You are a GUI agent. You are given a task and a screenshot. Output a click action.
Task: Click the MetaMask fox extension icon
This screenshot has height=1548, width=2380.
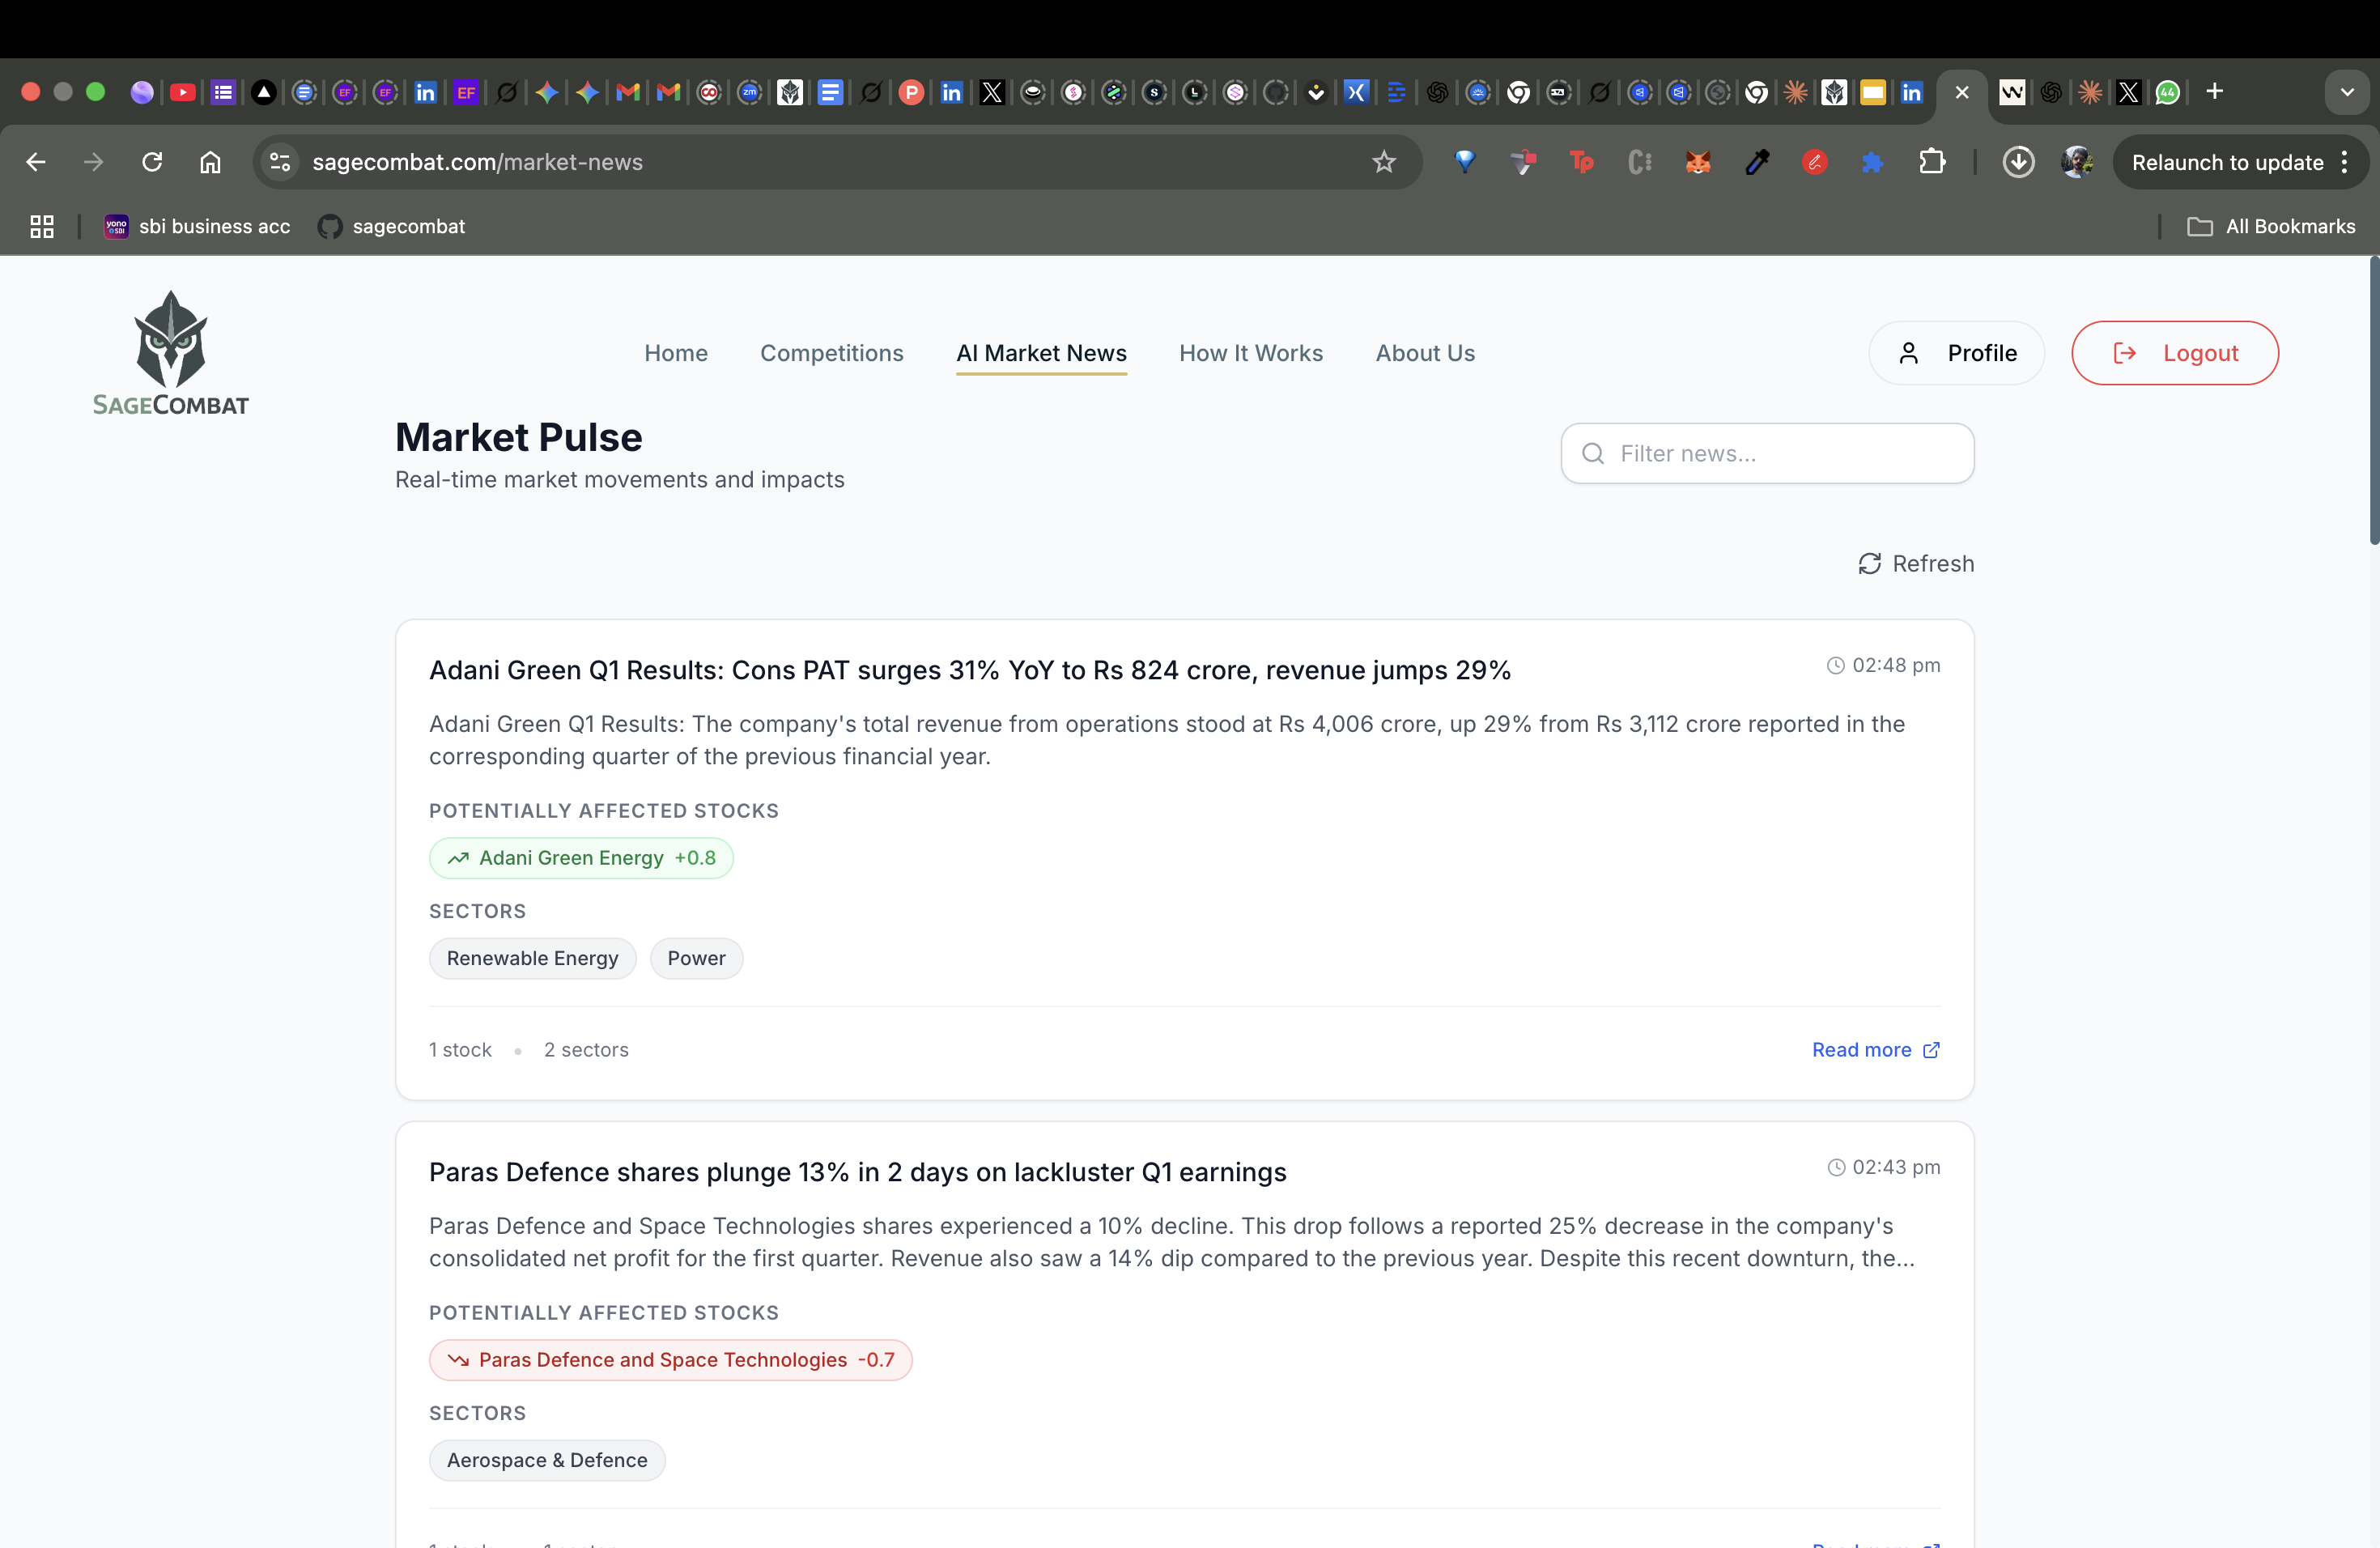click(1698, 162)
